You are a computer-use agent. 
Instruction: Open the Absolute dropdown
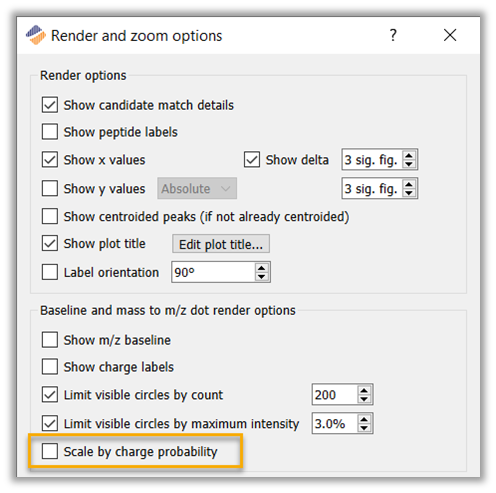coord(197,189)
